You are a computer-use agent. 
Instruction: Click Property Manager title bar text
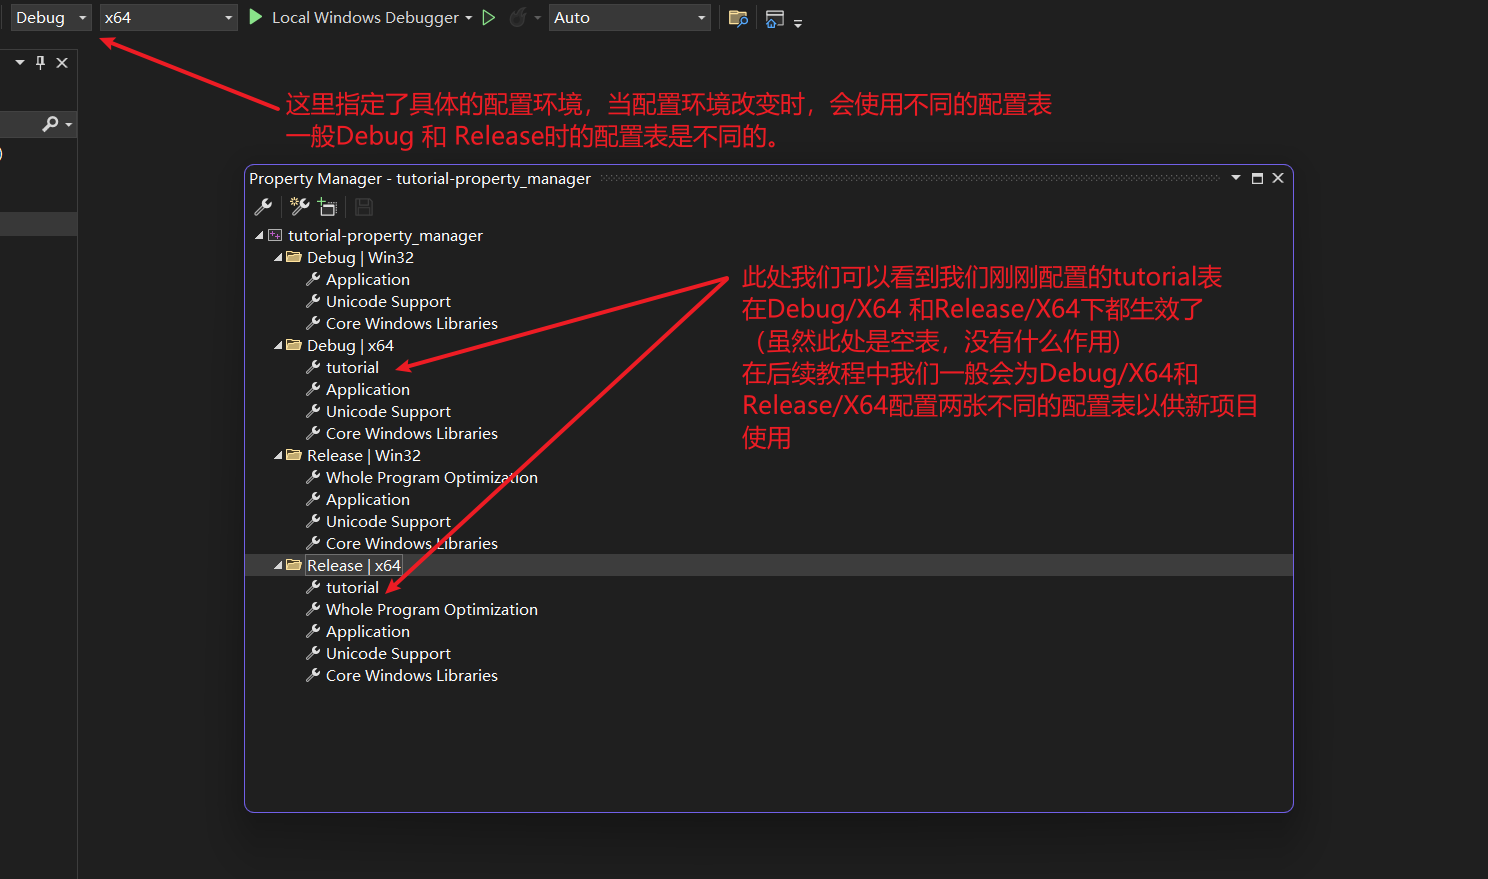point(420,179)
